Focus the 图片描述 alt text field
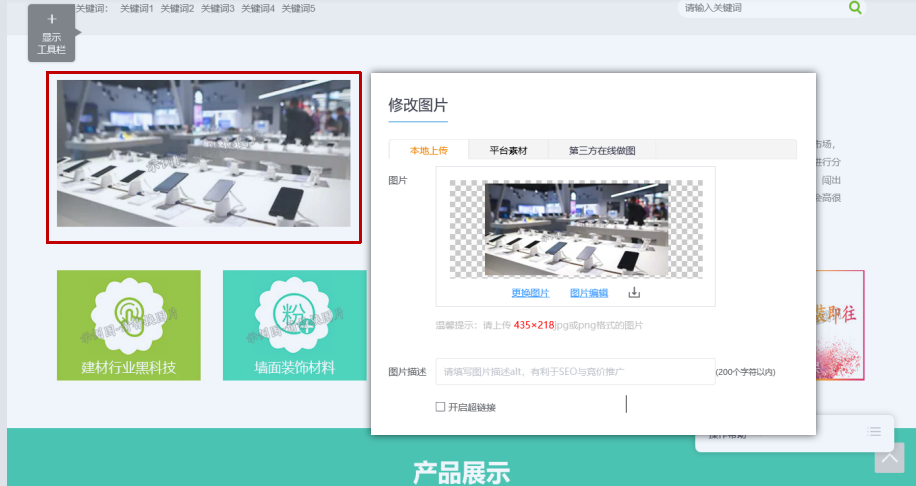The height and width of the screenshot is (486, 916). point(575,372)
